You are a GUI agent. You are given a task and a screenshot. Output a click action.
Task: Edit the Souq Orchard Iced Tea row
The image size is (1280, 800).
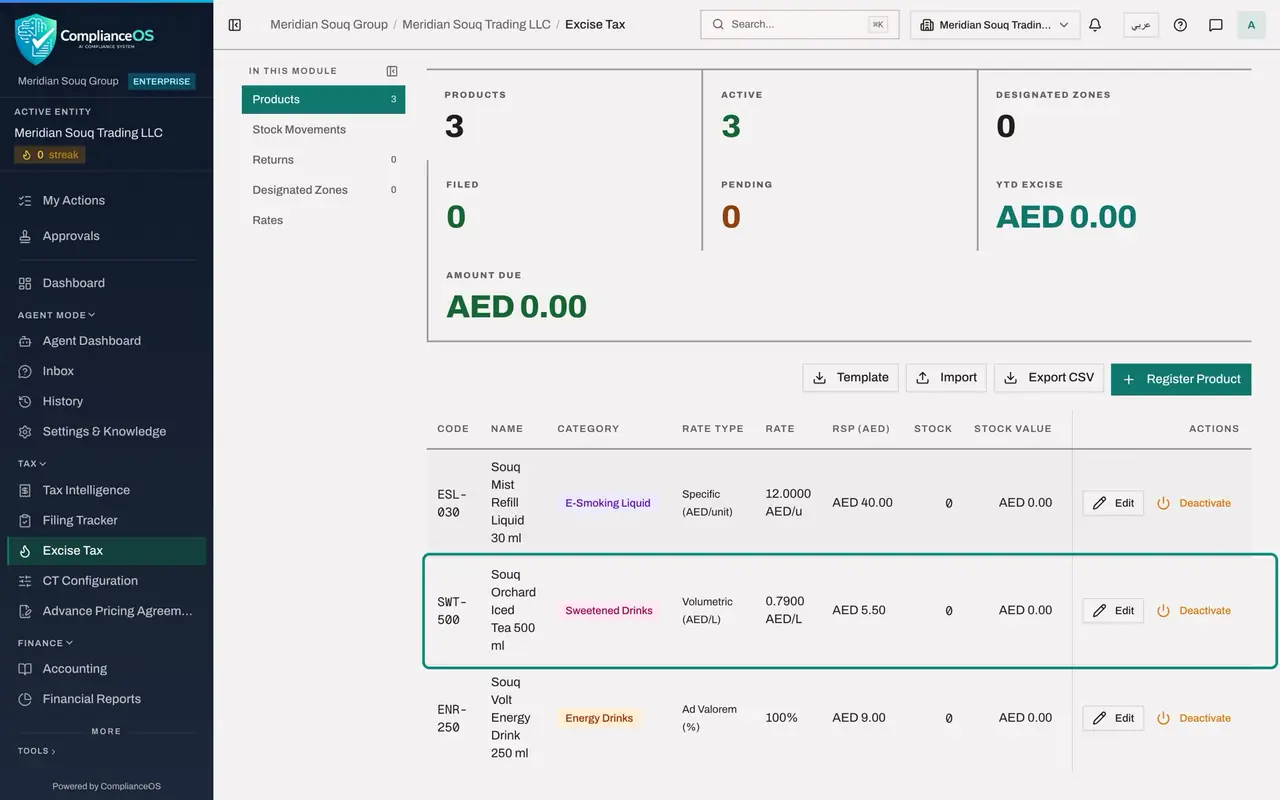[x=1113, y=611]
